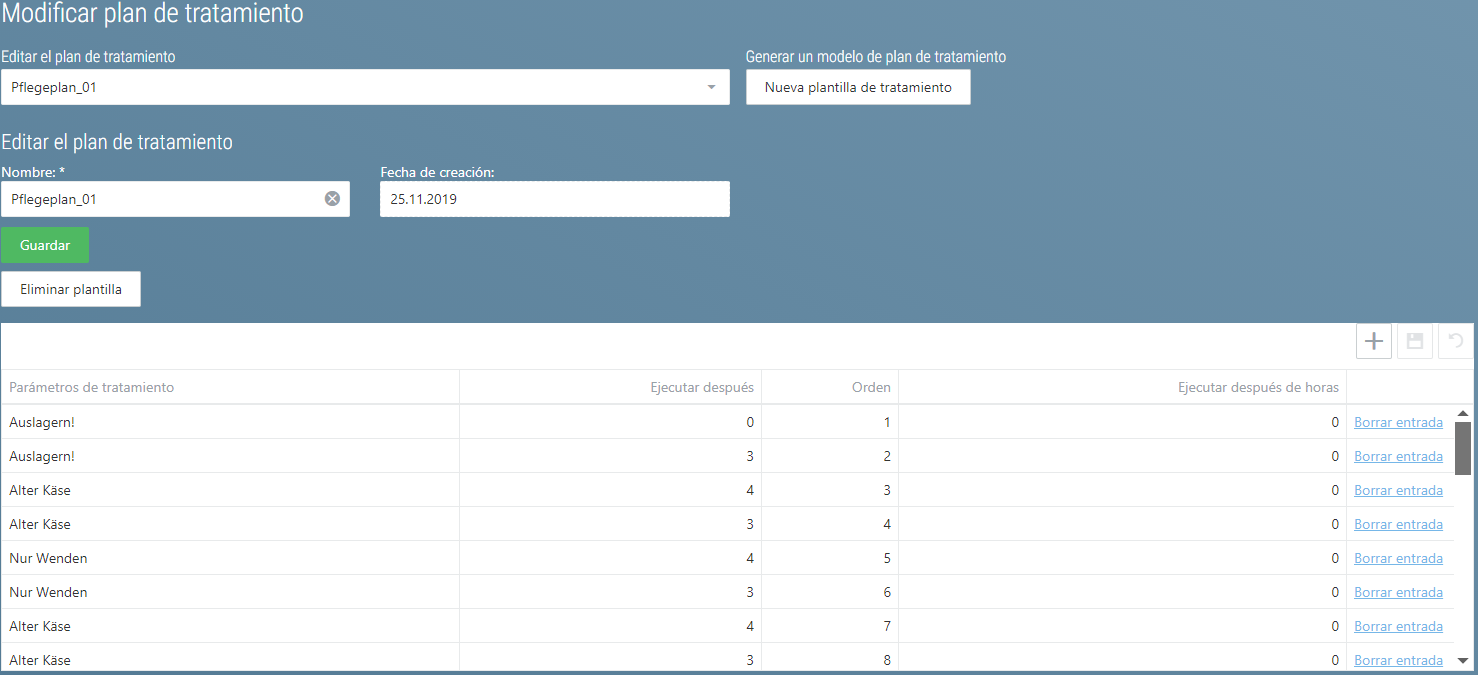Open the Pflegeplan_01 treatment plan dropdown
This screenshot has width=1478, height=675.
click(365, 87)
